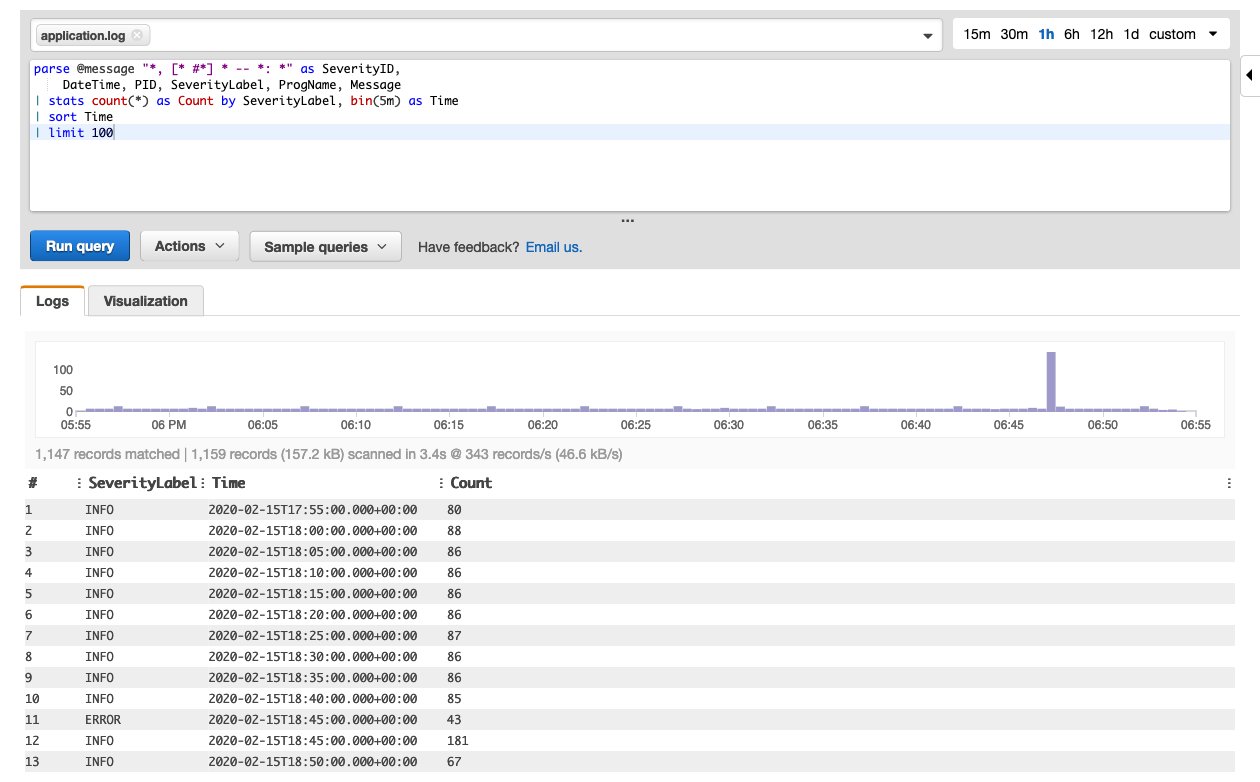Screen dimensions: 1260x782
Task: Expand the Sample queries menu
Action: [325, 247]
